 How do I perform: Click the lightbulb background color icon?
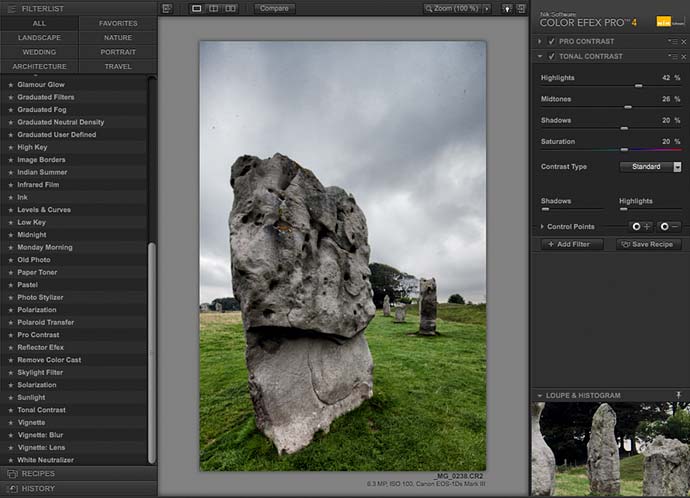[507, 8]
